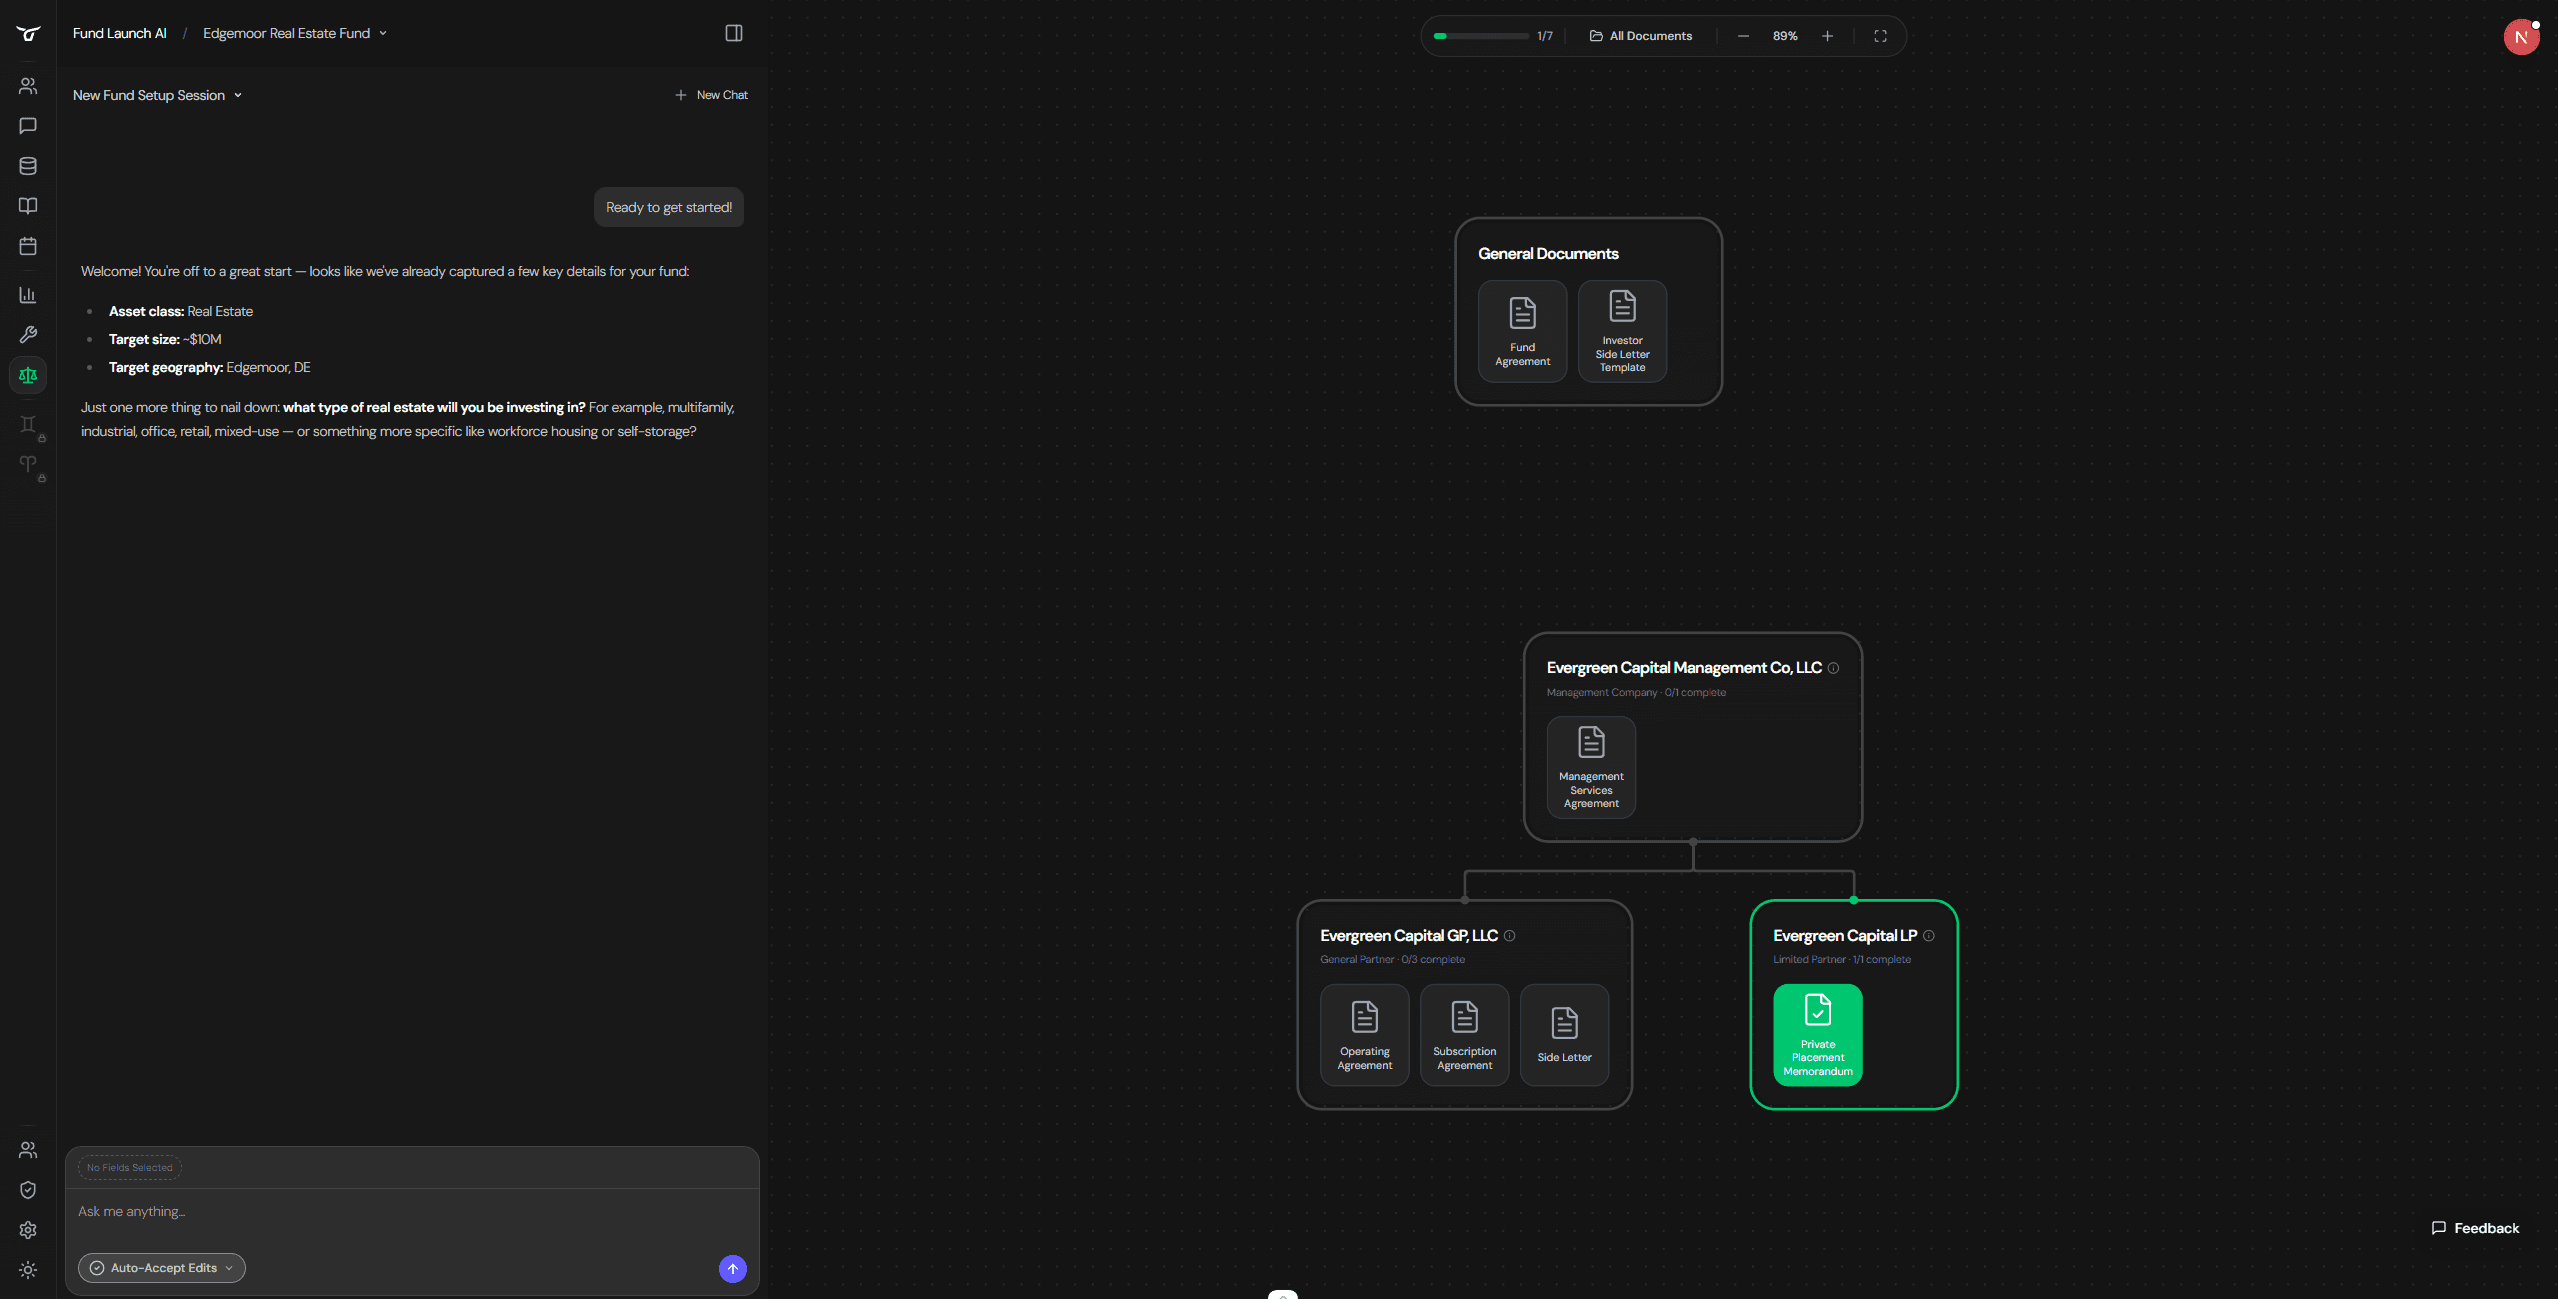The width and height of the screenshot is (2558, 1299).
Task: Expand the Edgemoor Real Estate Fund dropdown
Action: (x=294, y=33)
